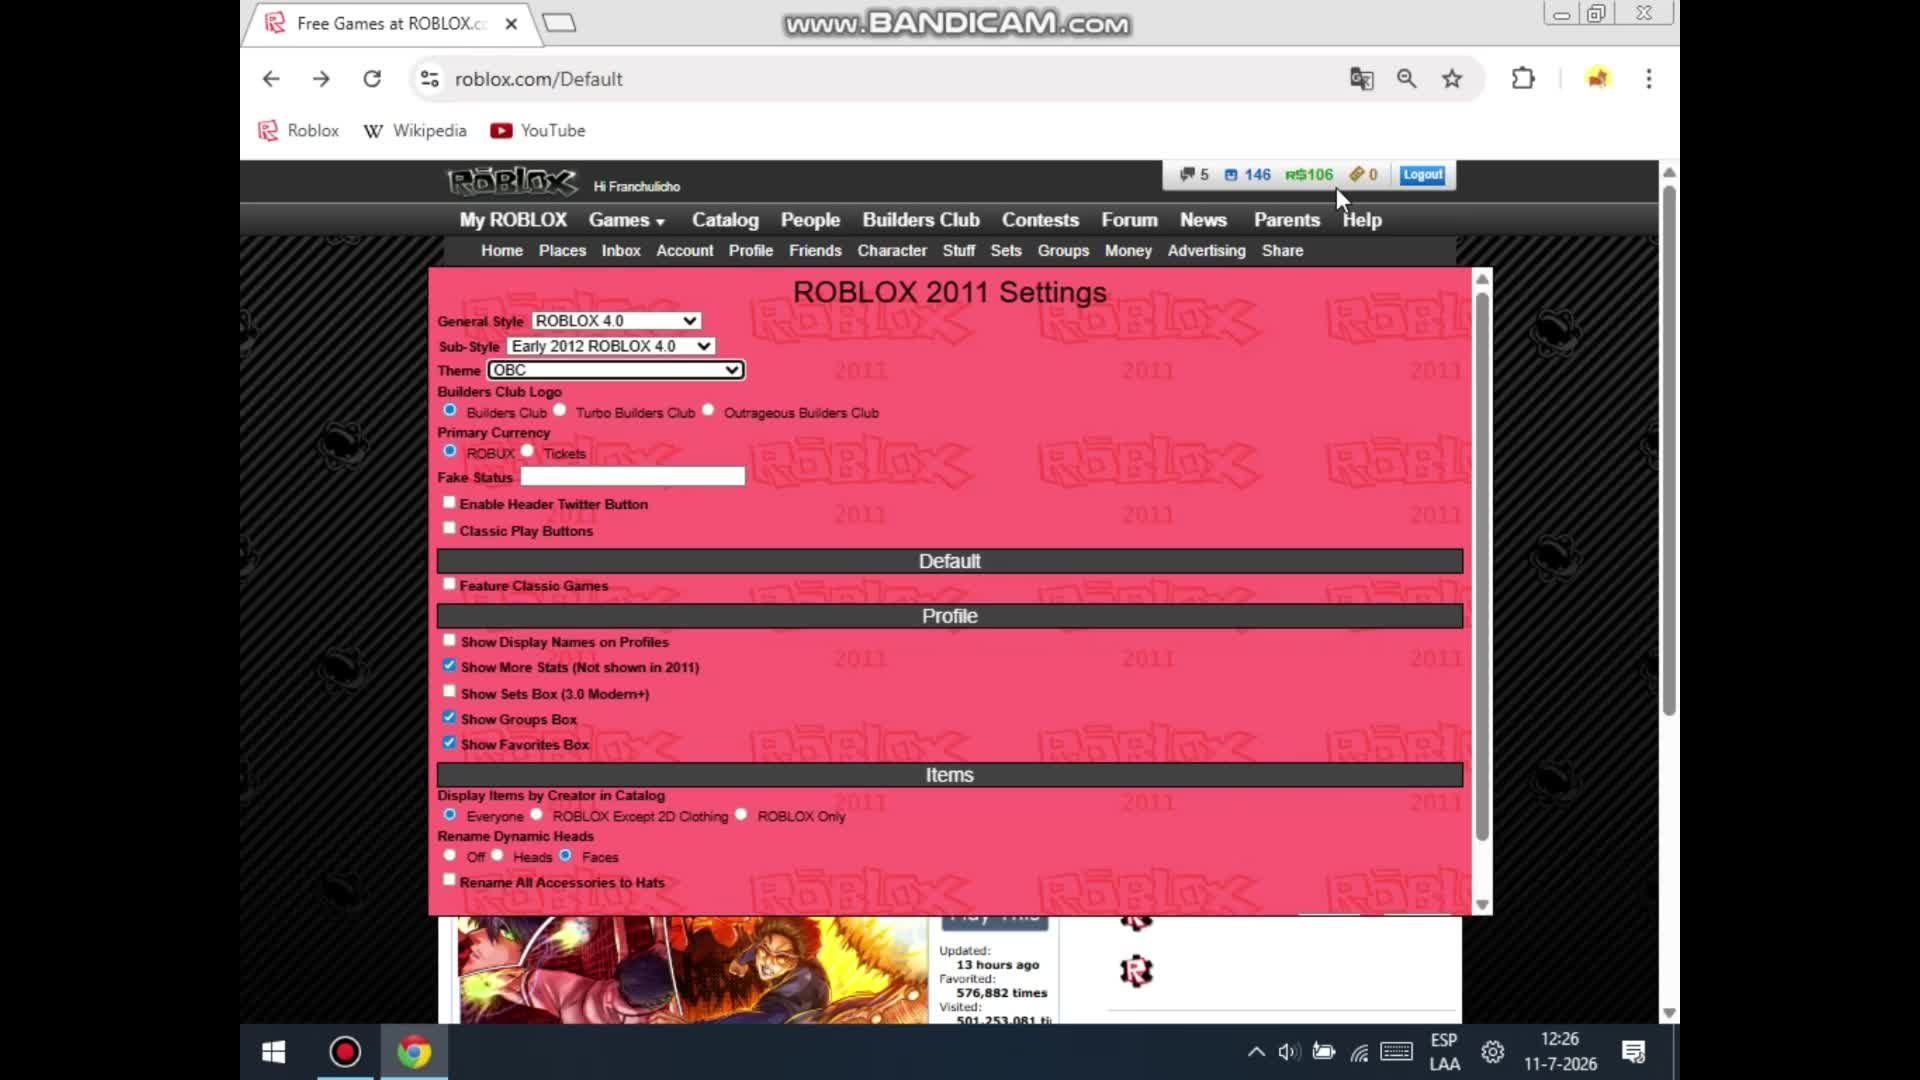Set Rename Dynamic Heads to Off
Image resolution: width=1920 pixels, height=1080 pixels.
450,856
